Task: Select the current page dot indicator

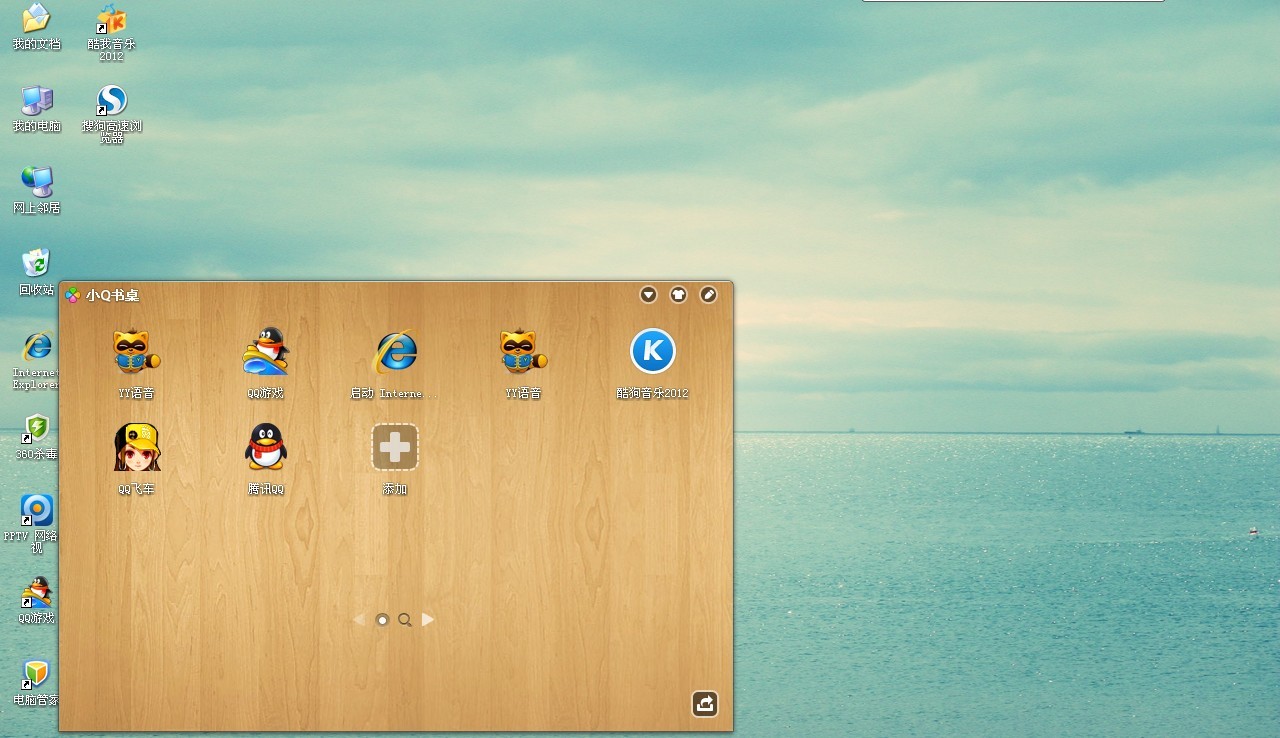Action: coord(382,620)
